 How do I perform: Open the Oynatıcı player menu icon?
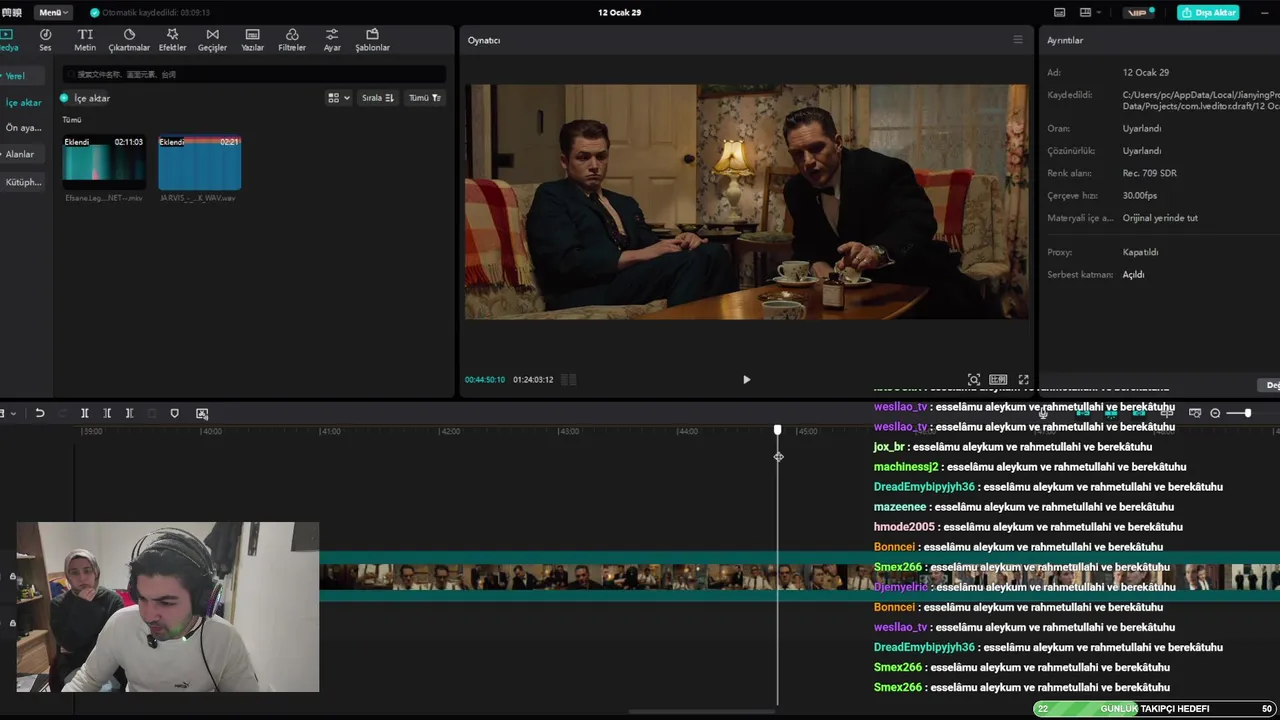(x=1018, y=40)
